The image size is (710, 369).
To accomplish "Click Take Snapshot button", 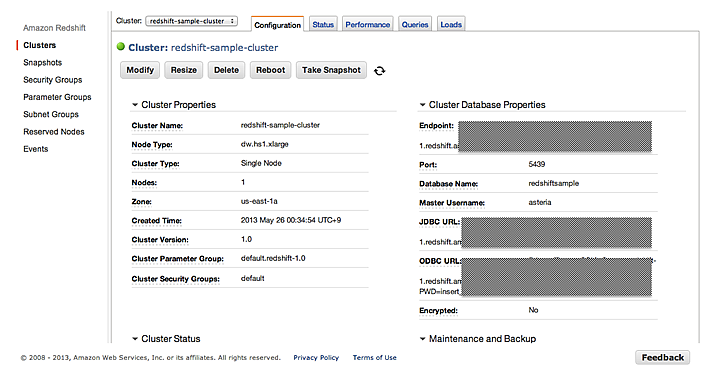I will tap(331, 70).
